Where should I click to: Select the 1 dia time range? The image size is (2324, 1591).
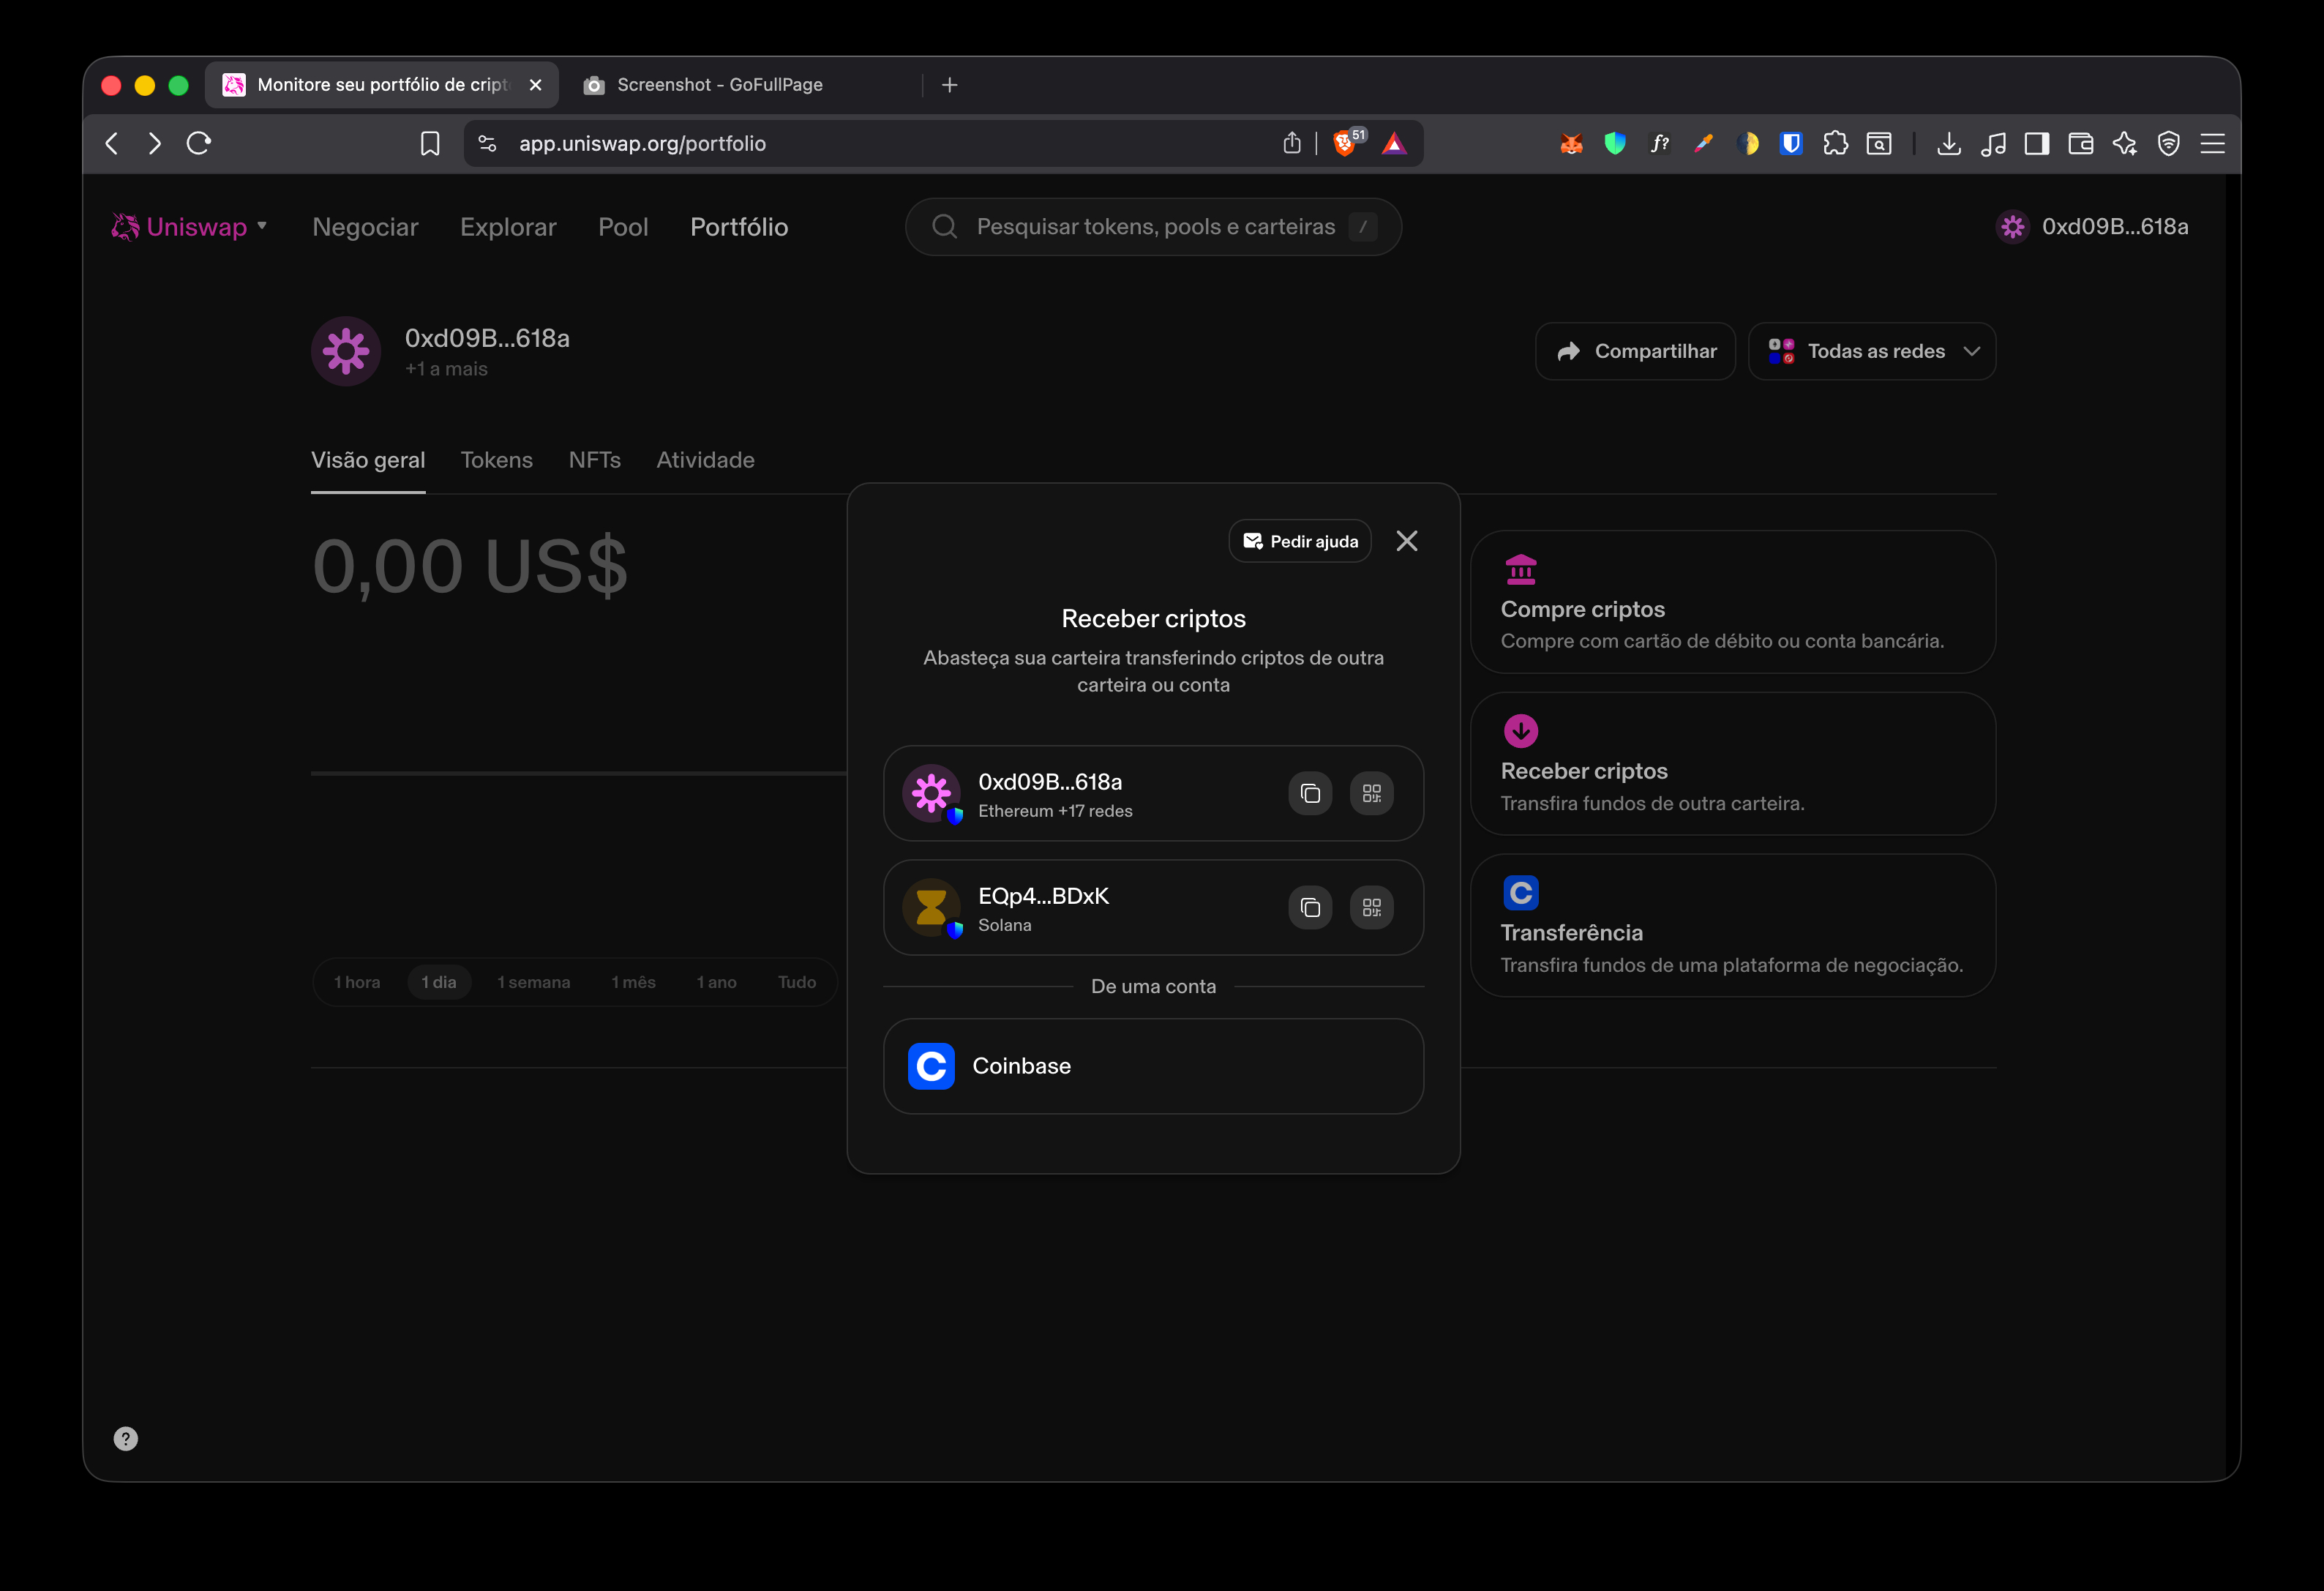tap(439, 982)
